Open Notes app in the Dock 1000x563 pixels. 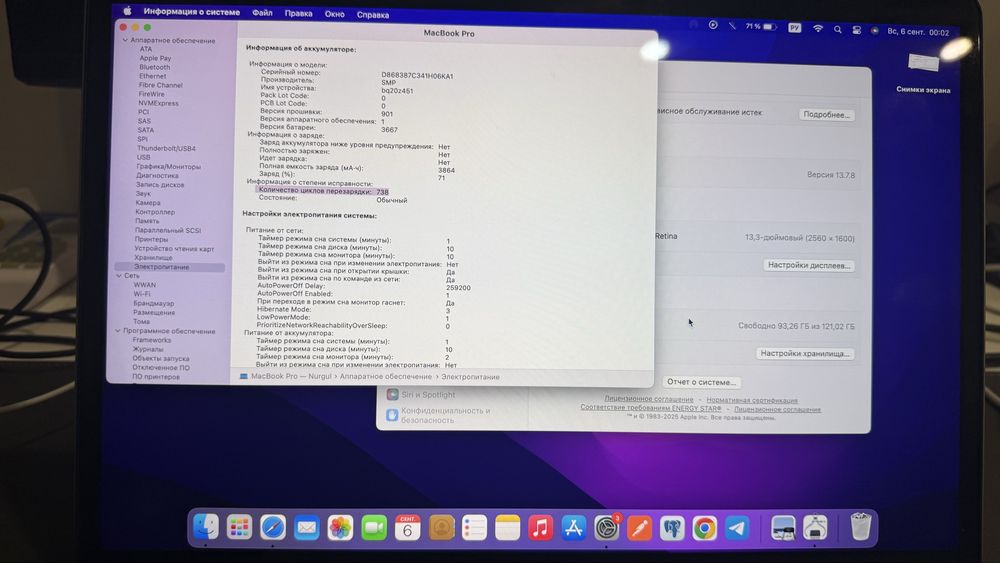(x=508, y=528)
